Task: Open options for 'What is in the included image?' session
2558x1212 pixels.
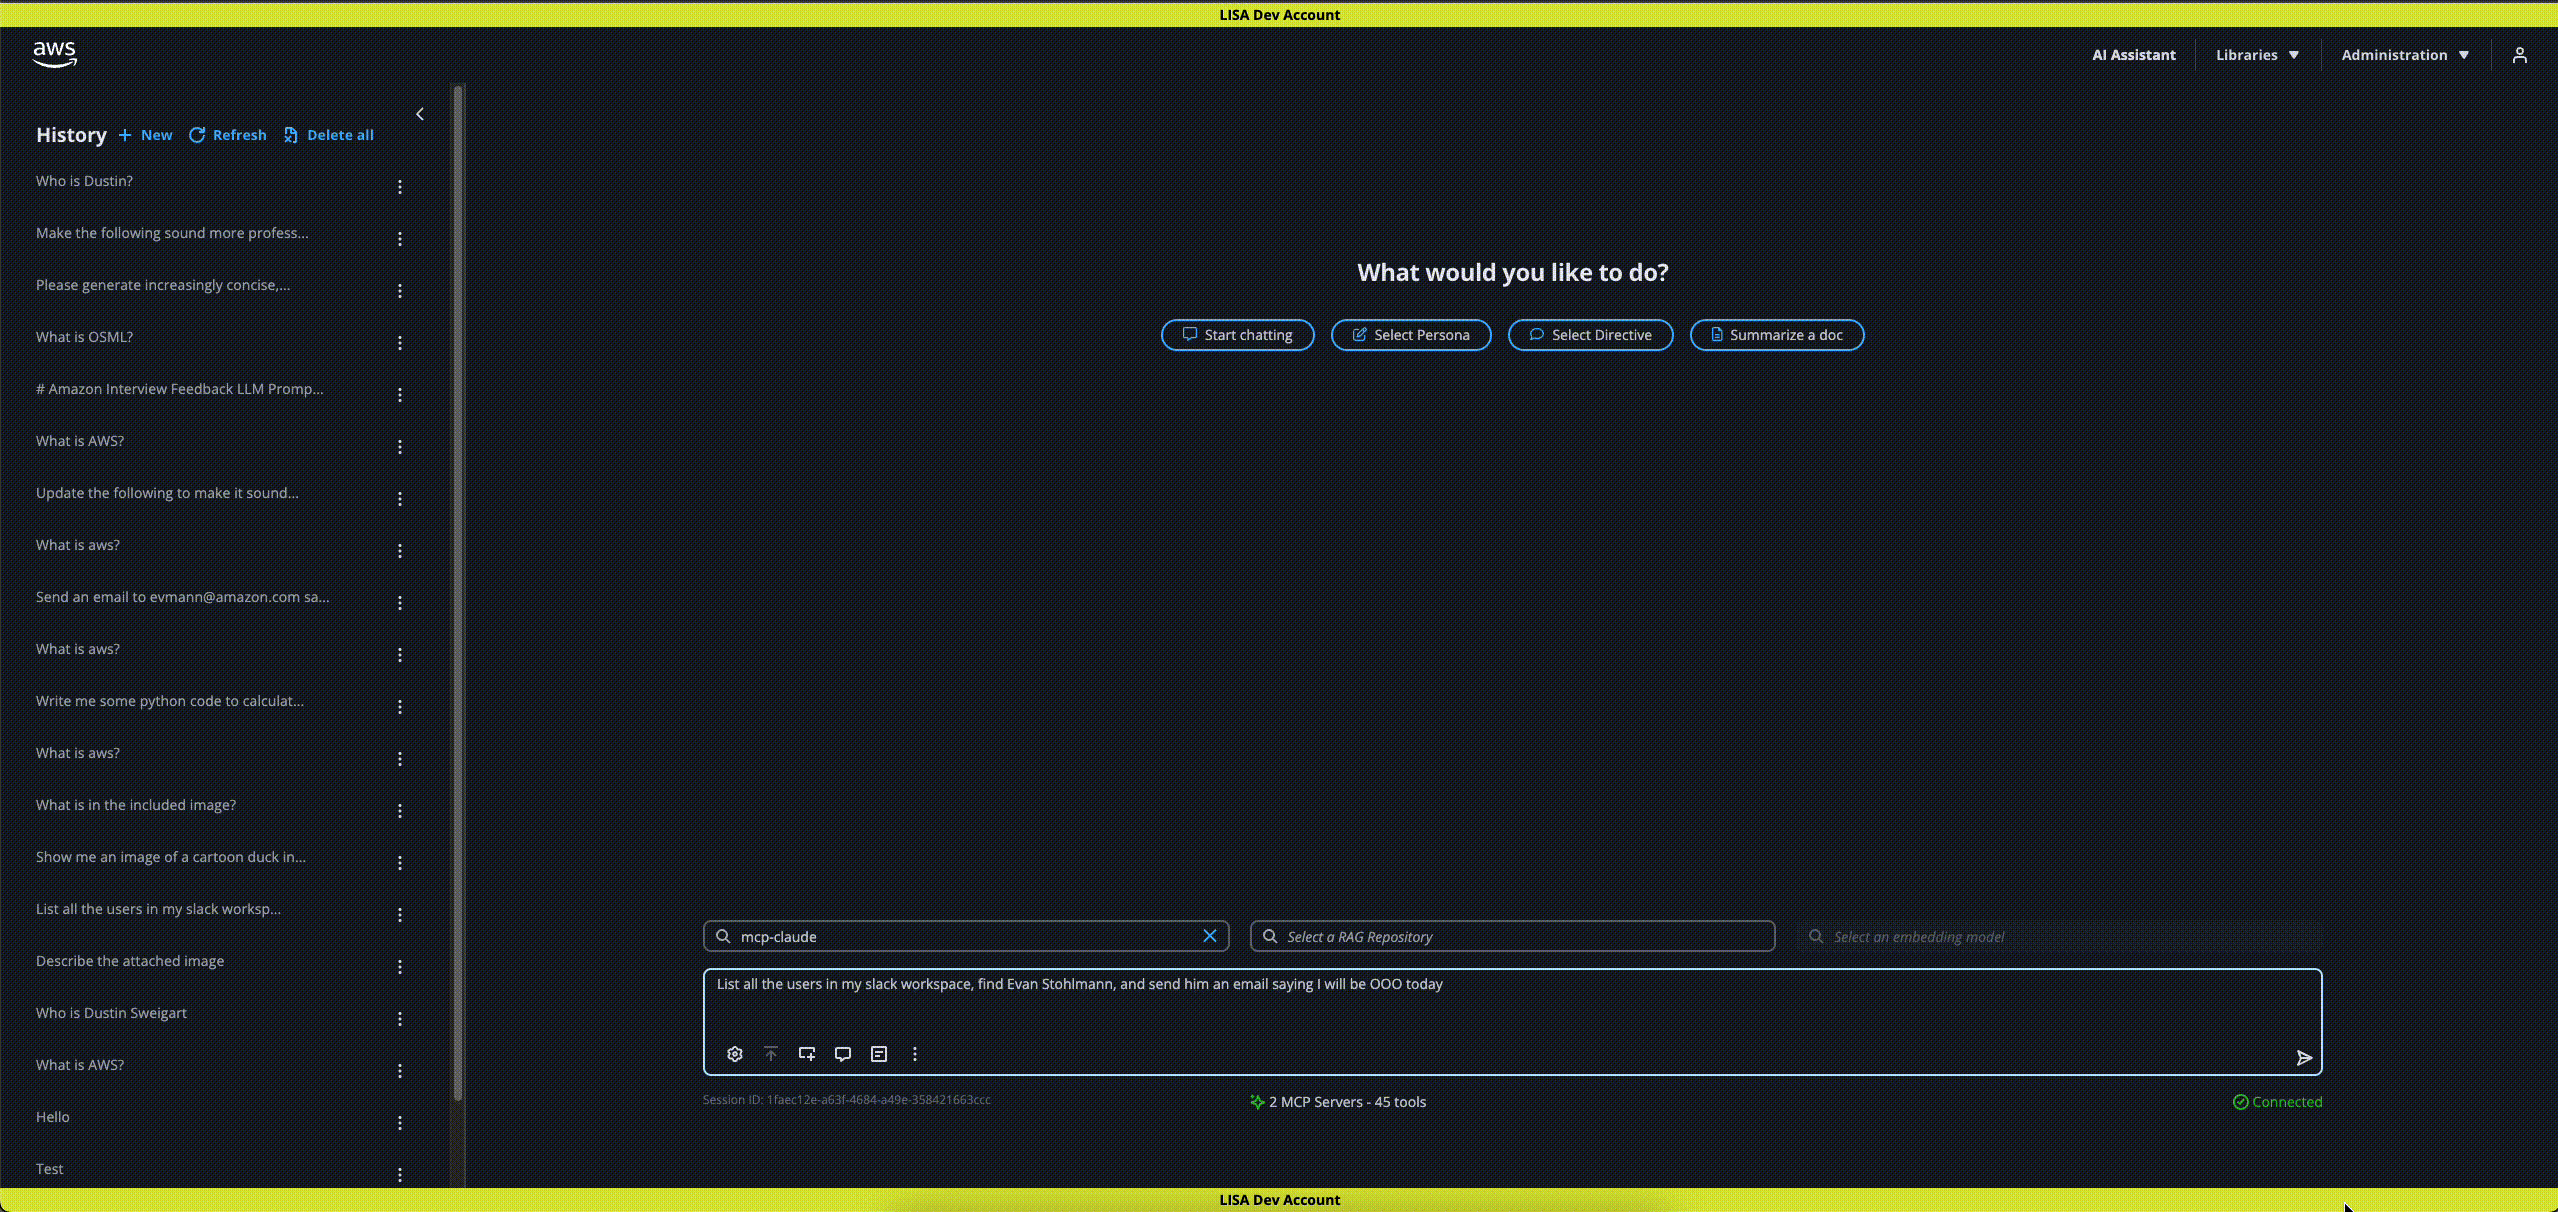Action: tap(400, 811)
